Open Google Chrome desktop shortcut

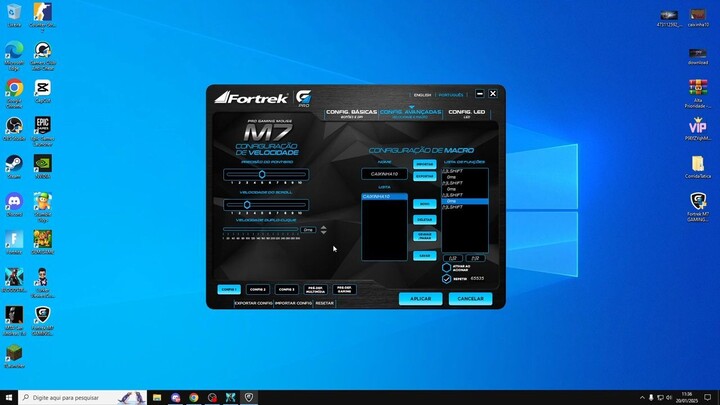pyautogui.click(x=14, y=93)
